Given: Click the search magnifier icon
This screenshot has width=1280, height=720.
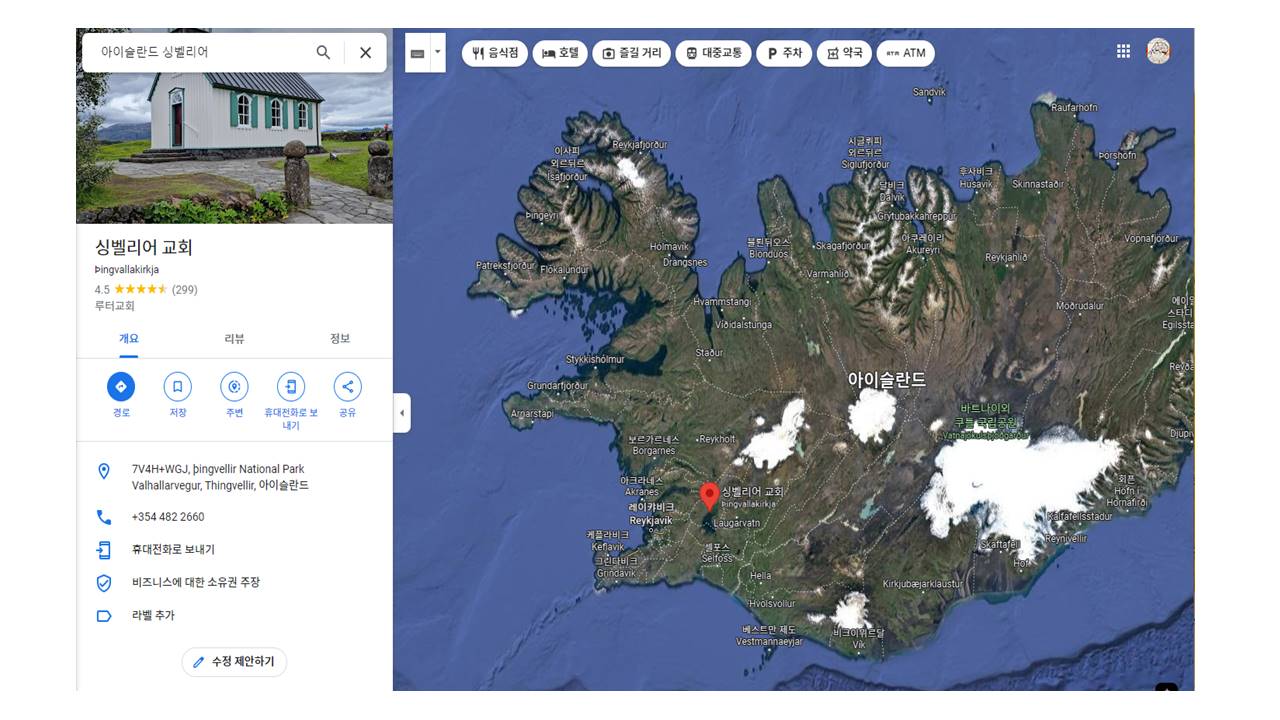Looking at the screenshot, I should click(x=323, y=52).
